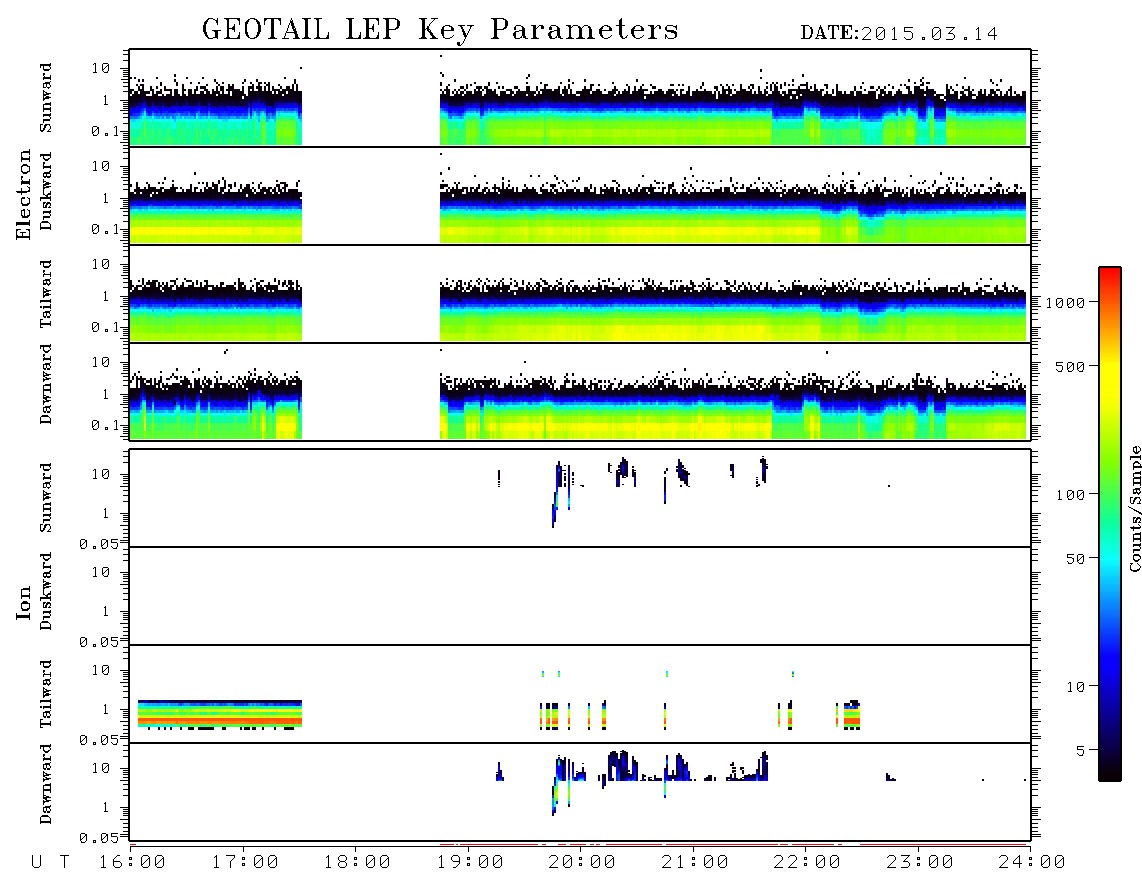Click the Ion Sunward burst near 21:40
Screen dimensions: 1142x880
point(763,471)
